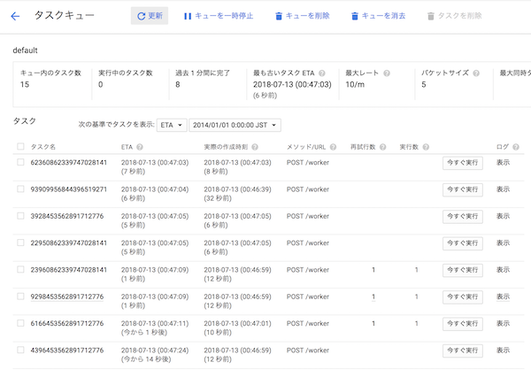Click the greyed タスクを削除 button
Screen dimensions: 531x370
coord(454,16)
